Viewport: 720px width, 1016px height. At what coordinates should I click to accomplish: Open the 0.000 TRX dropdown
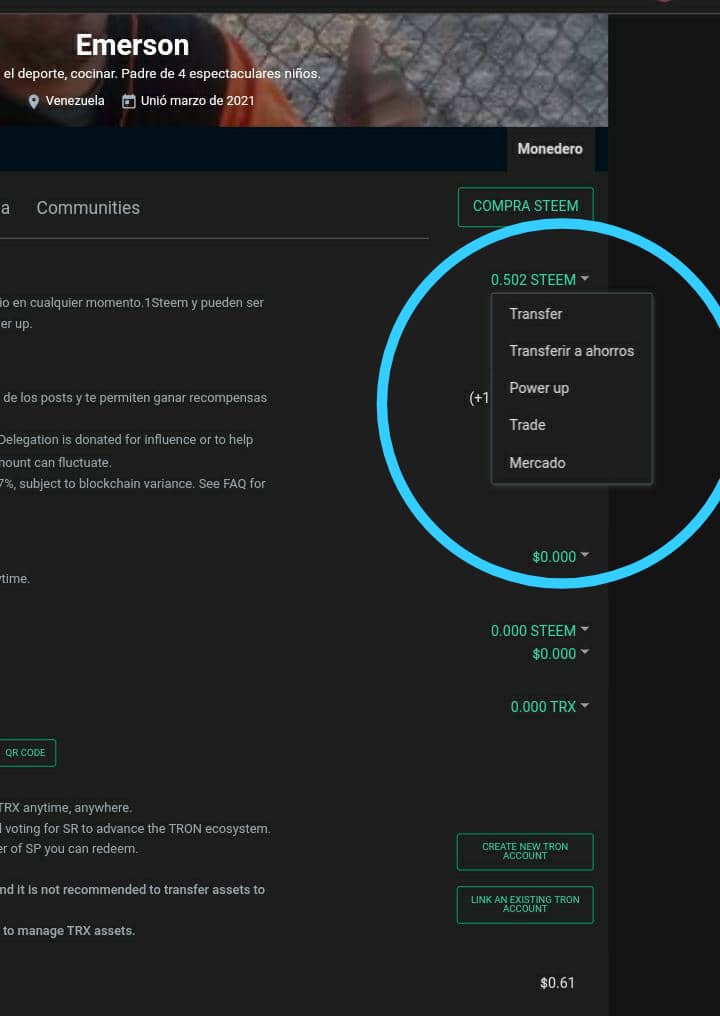click(x=550, y=707)
